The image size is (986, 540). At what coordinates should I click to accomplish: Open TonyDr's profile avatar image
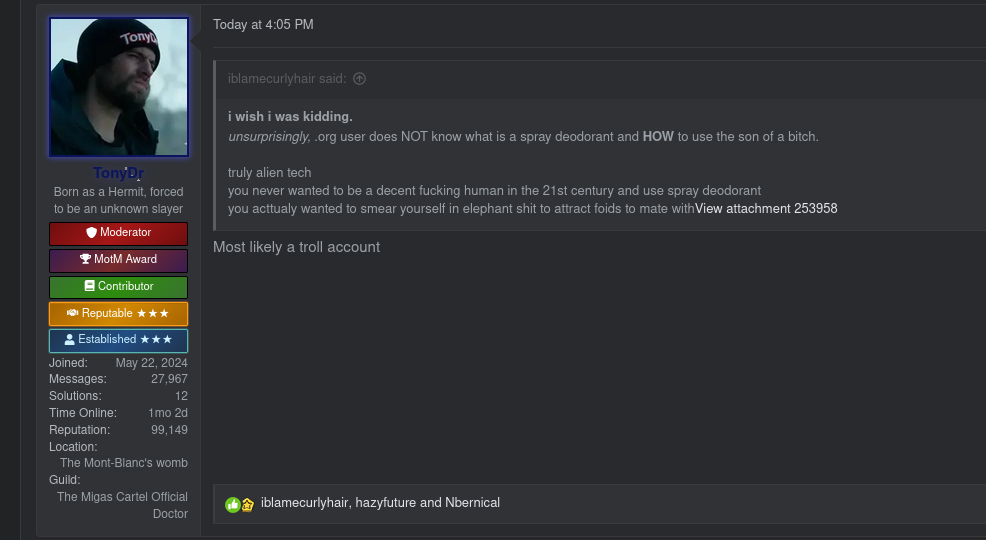(x=118, y=87)
